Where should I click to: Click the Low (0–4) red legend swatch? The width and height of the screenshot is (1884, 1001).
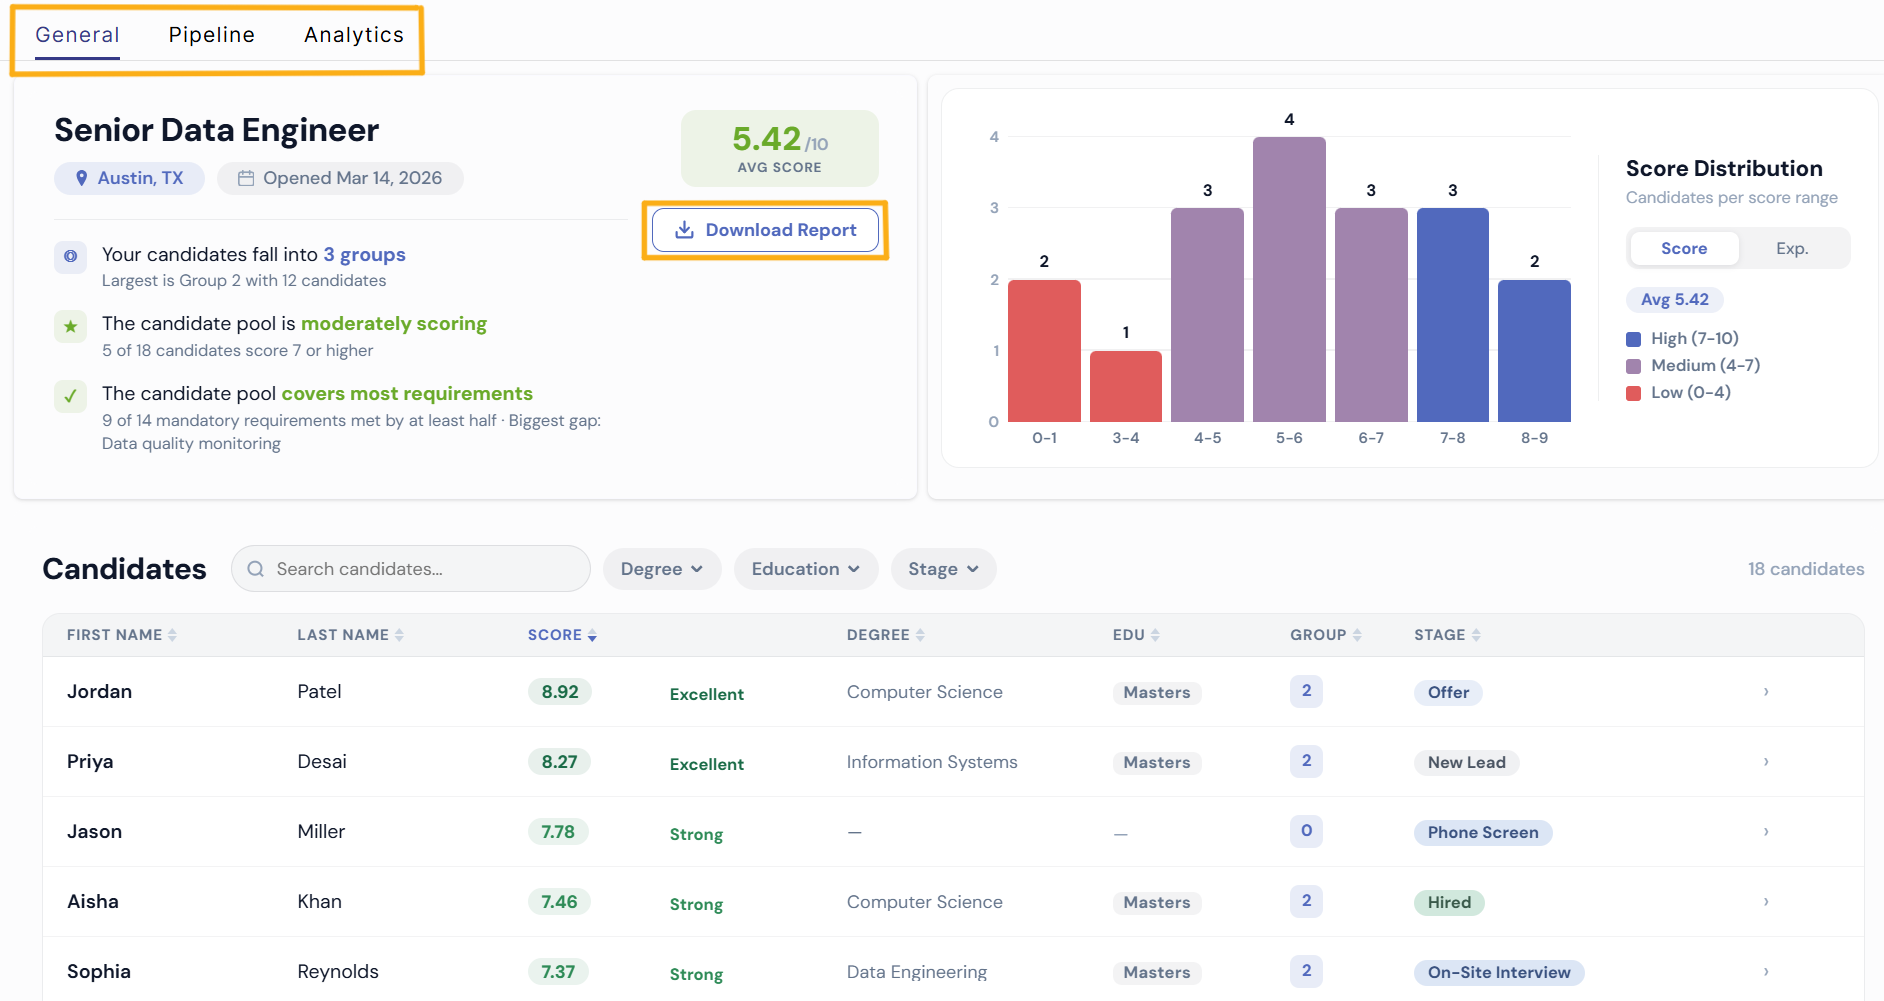click(1634, 393)
